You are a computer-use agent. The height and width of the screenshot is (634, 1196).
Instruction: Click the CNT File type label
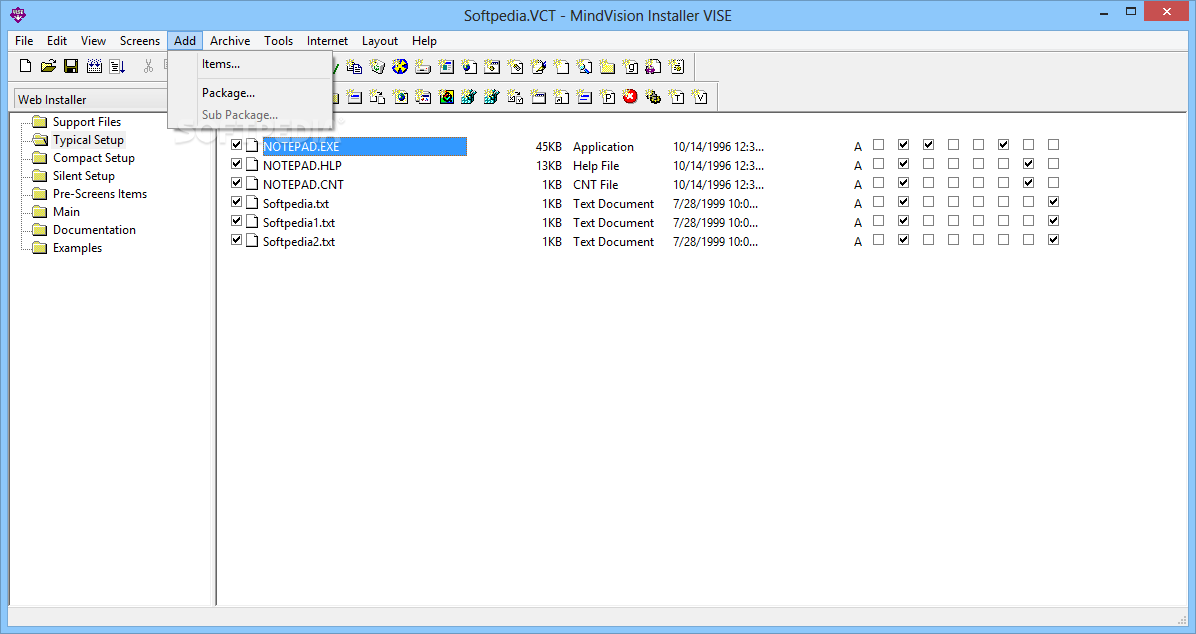(x=595, y=185)
